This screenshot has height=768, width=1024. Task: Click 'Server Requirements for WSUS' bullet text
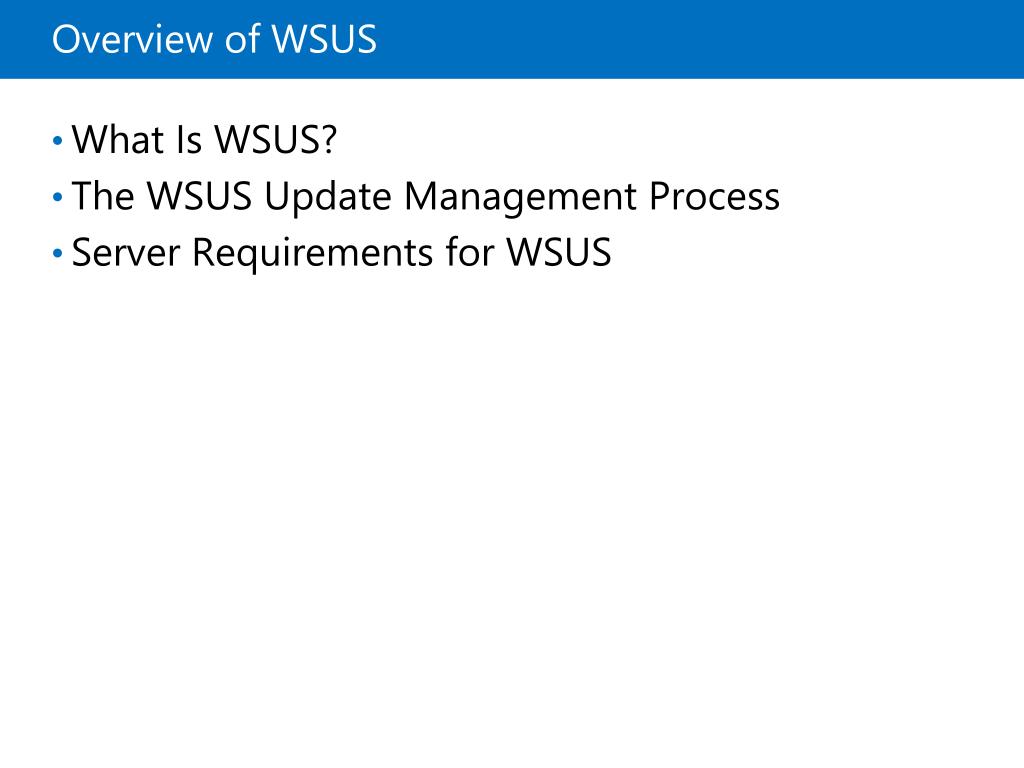coord(342,253)
